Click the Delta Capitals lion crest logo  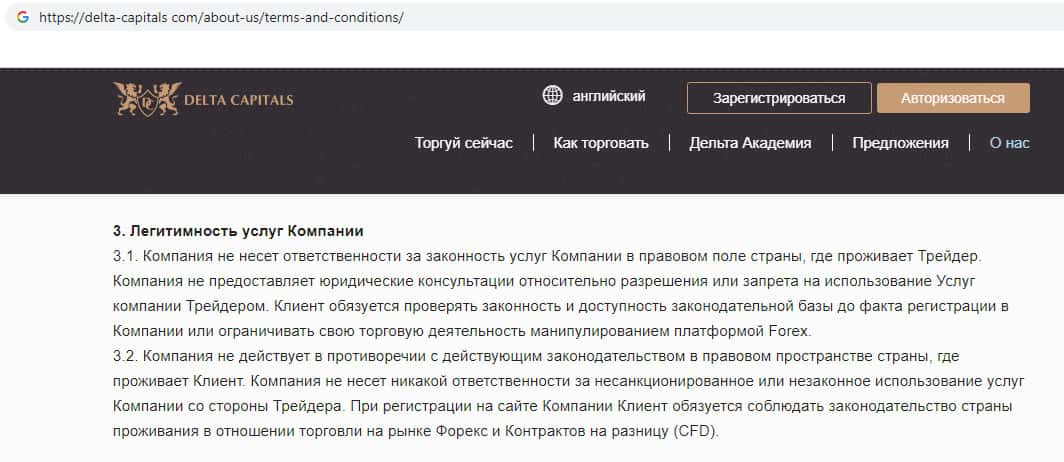point(145,98)
